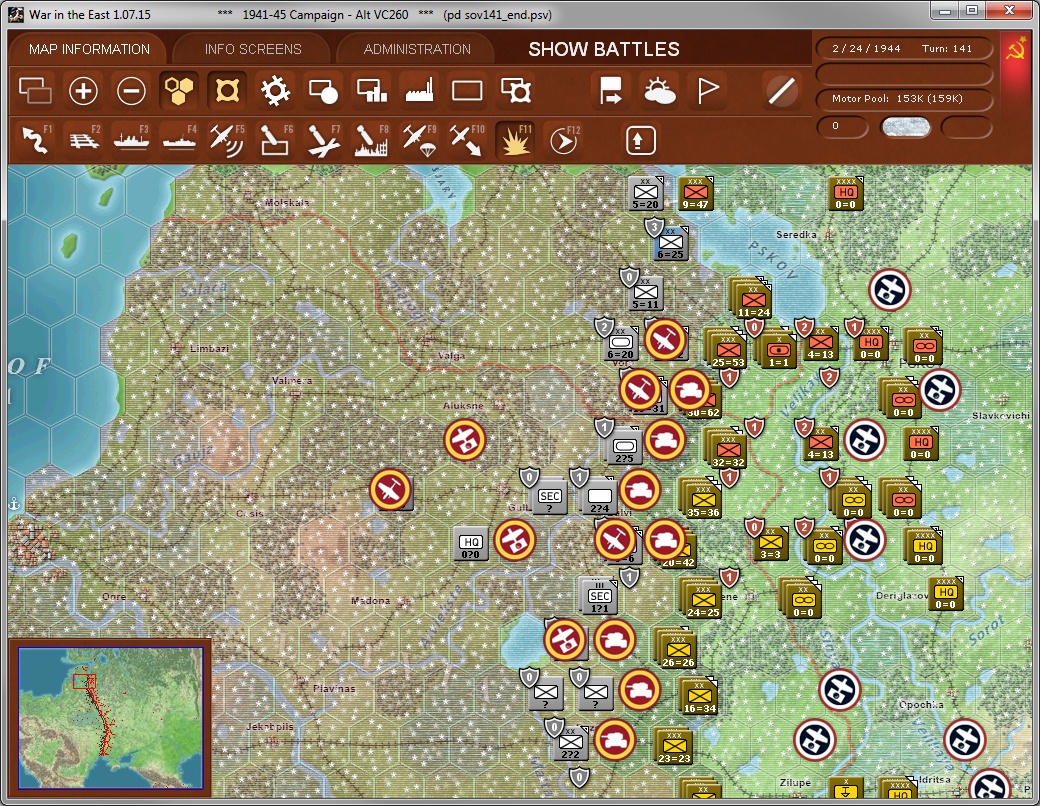1040x806 pixels.
Task: Click the Soviet hammer and sickle flag
Action: click(1016, 50)
